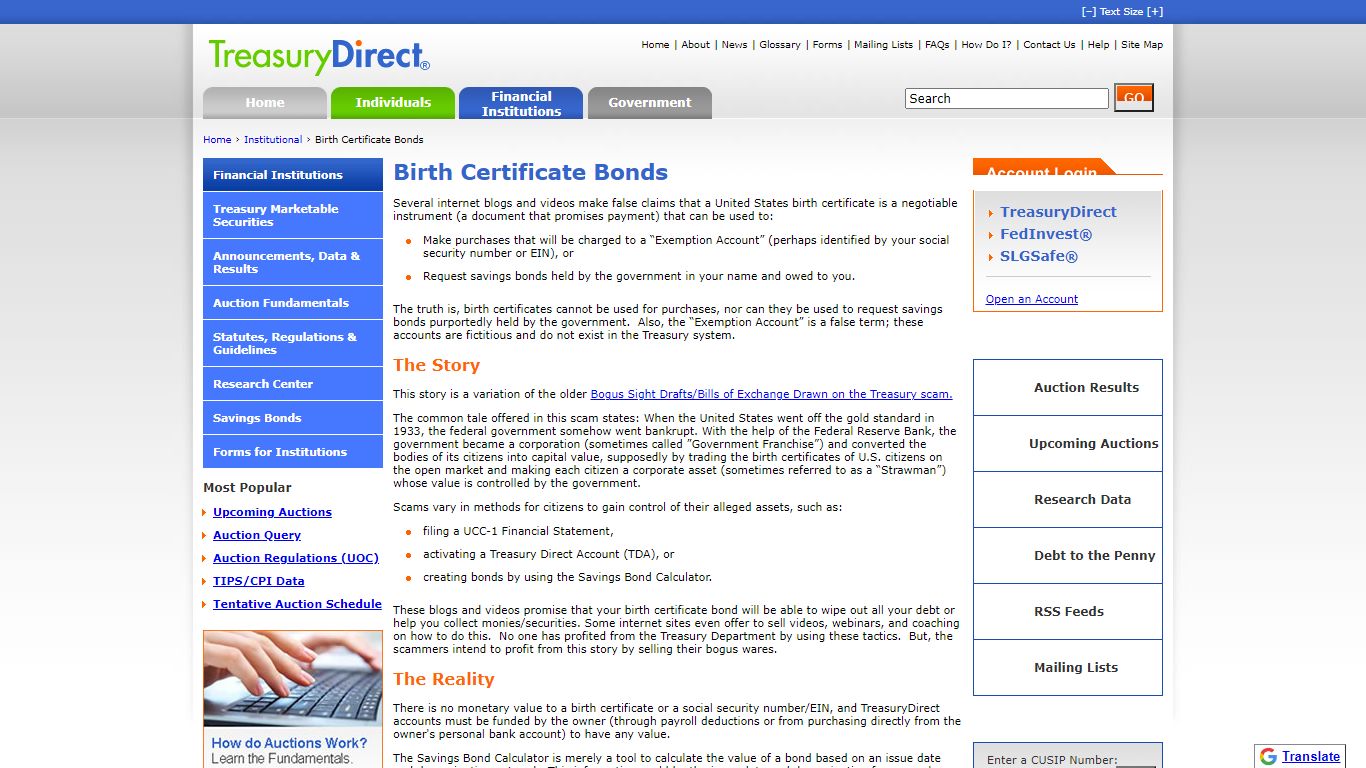This screenshot has width=1366, height=768.
Task: Click the Most Popular heading
Action: 247,487
